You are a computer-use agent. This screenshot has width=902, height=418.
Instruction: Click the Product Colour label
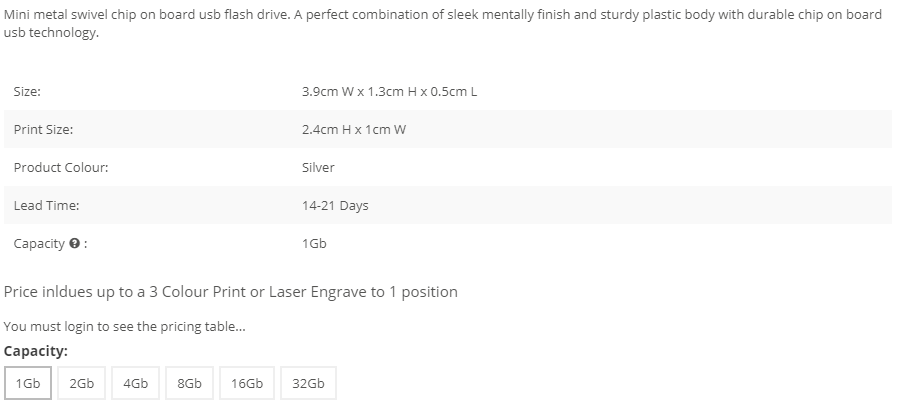tap(61, 167)
